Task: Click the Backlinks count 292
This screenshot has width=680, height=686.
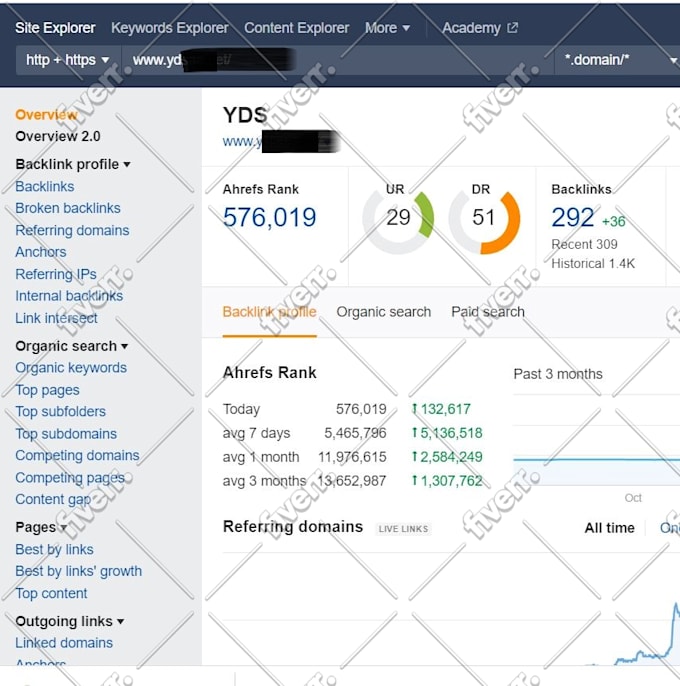Action: click(572, 217)
